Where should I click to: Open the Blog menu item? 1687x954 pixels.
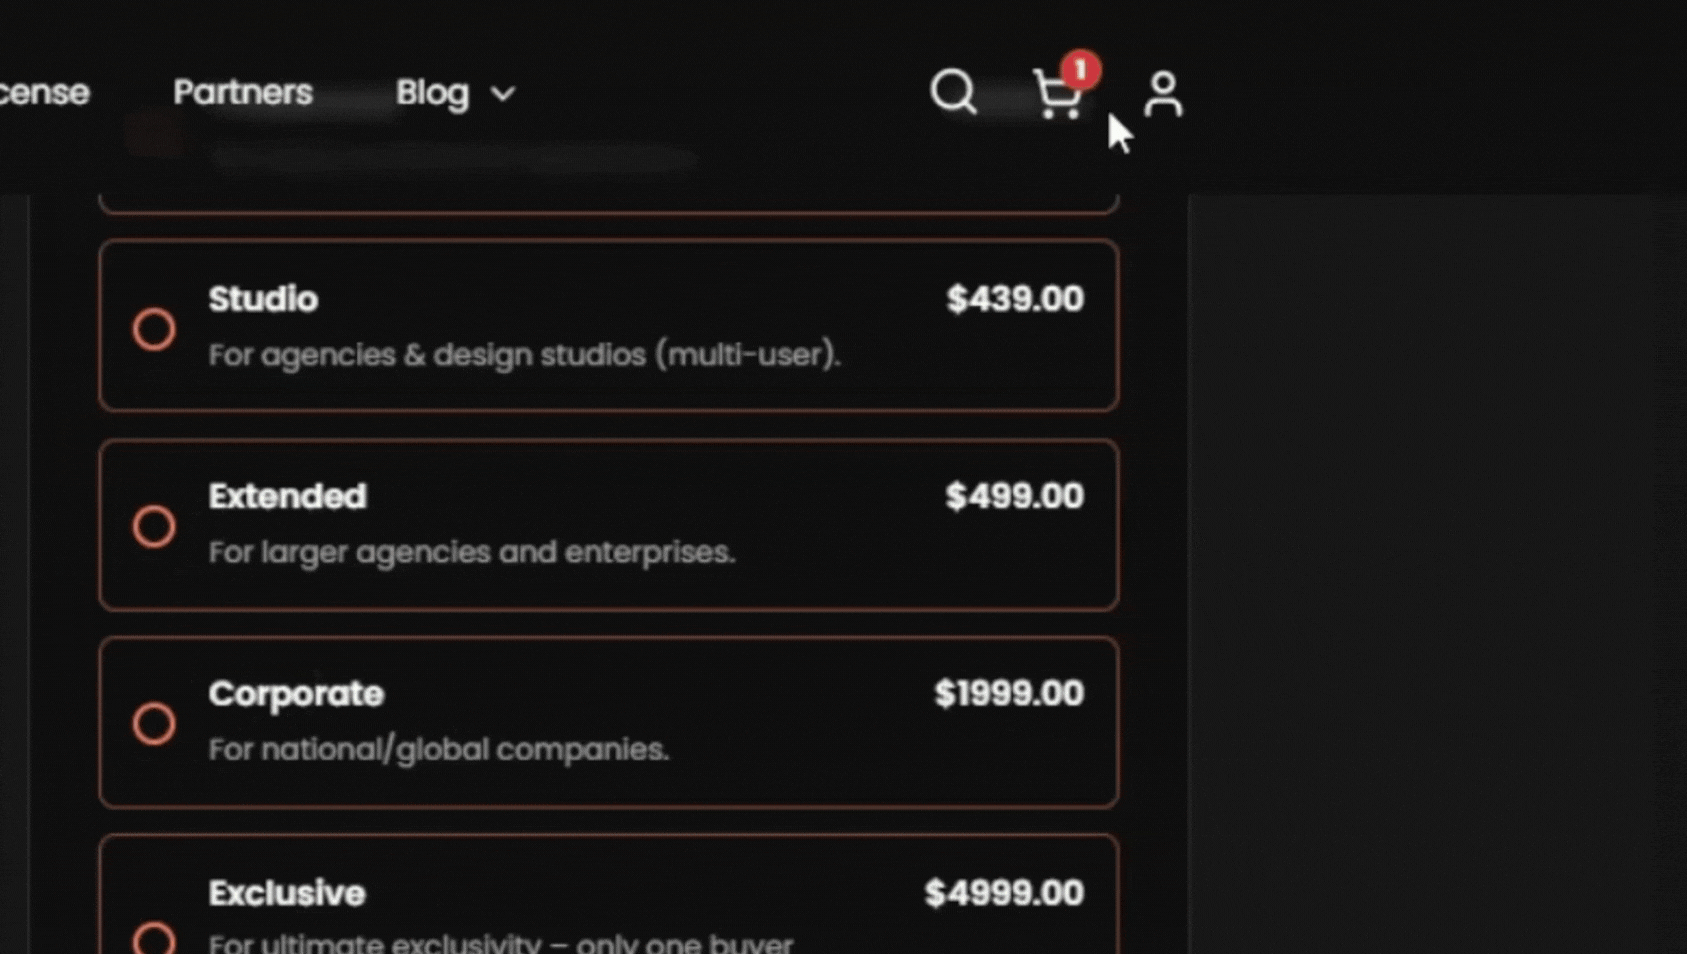432,92
